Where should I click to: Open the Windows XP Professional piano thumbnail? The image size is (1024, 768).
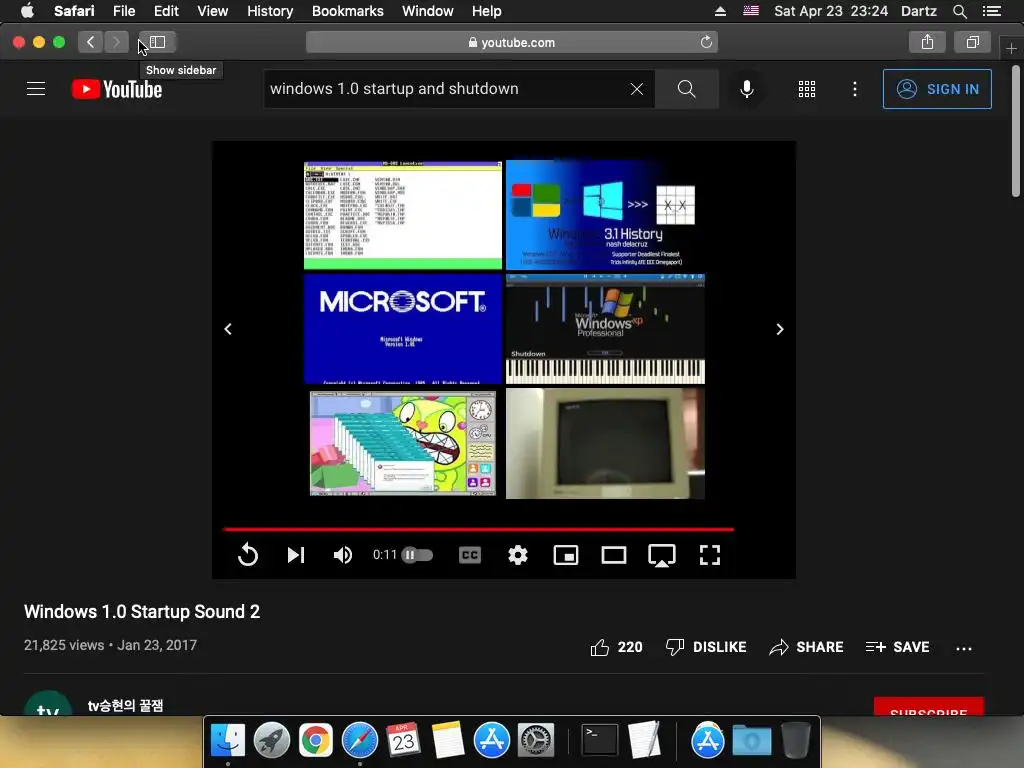click(x=605, y=329)
